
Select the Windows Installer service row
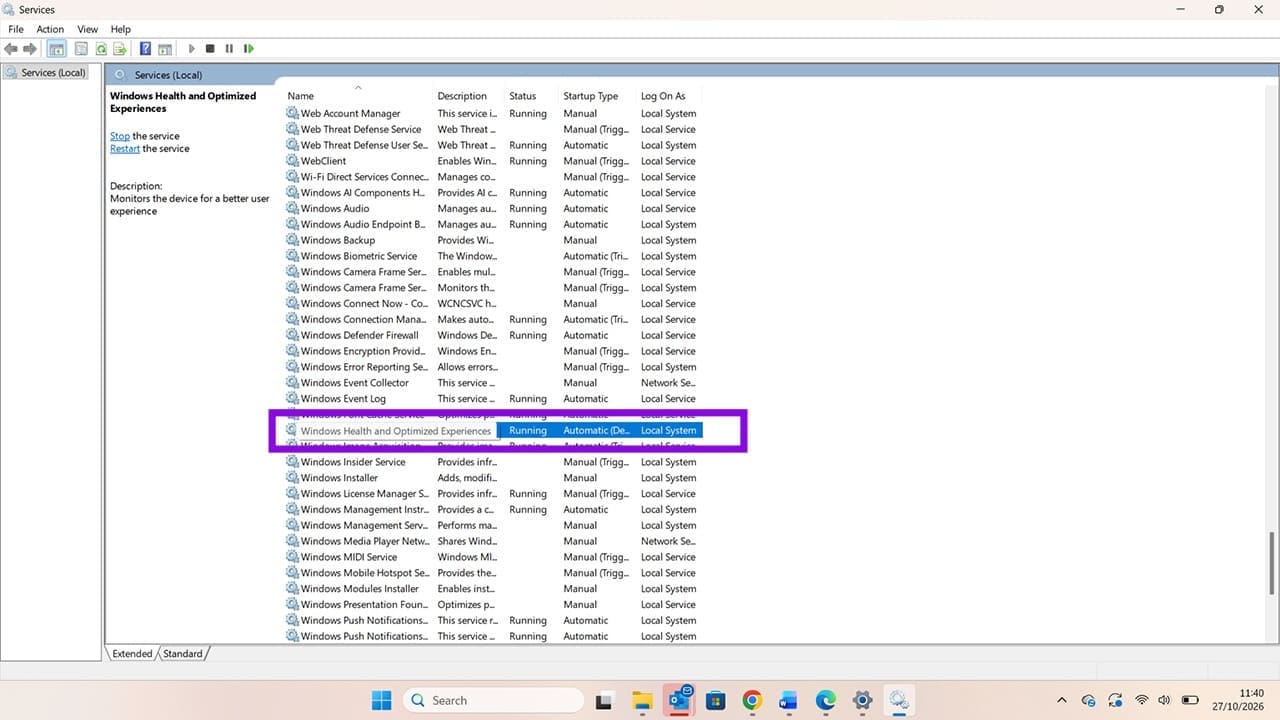pyautogui.click(x=493, y=478)
